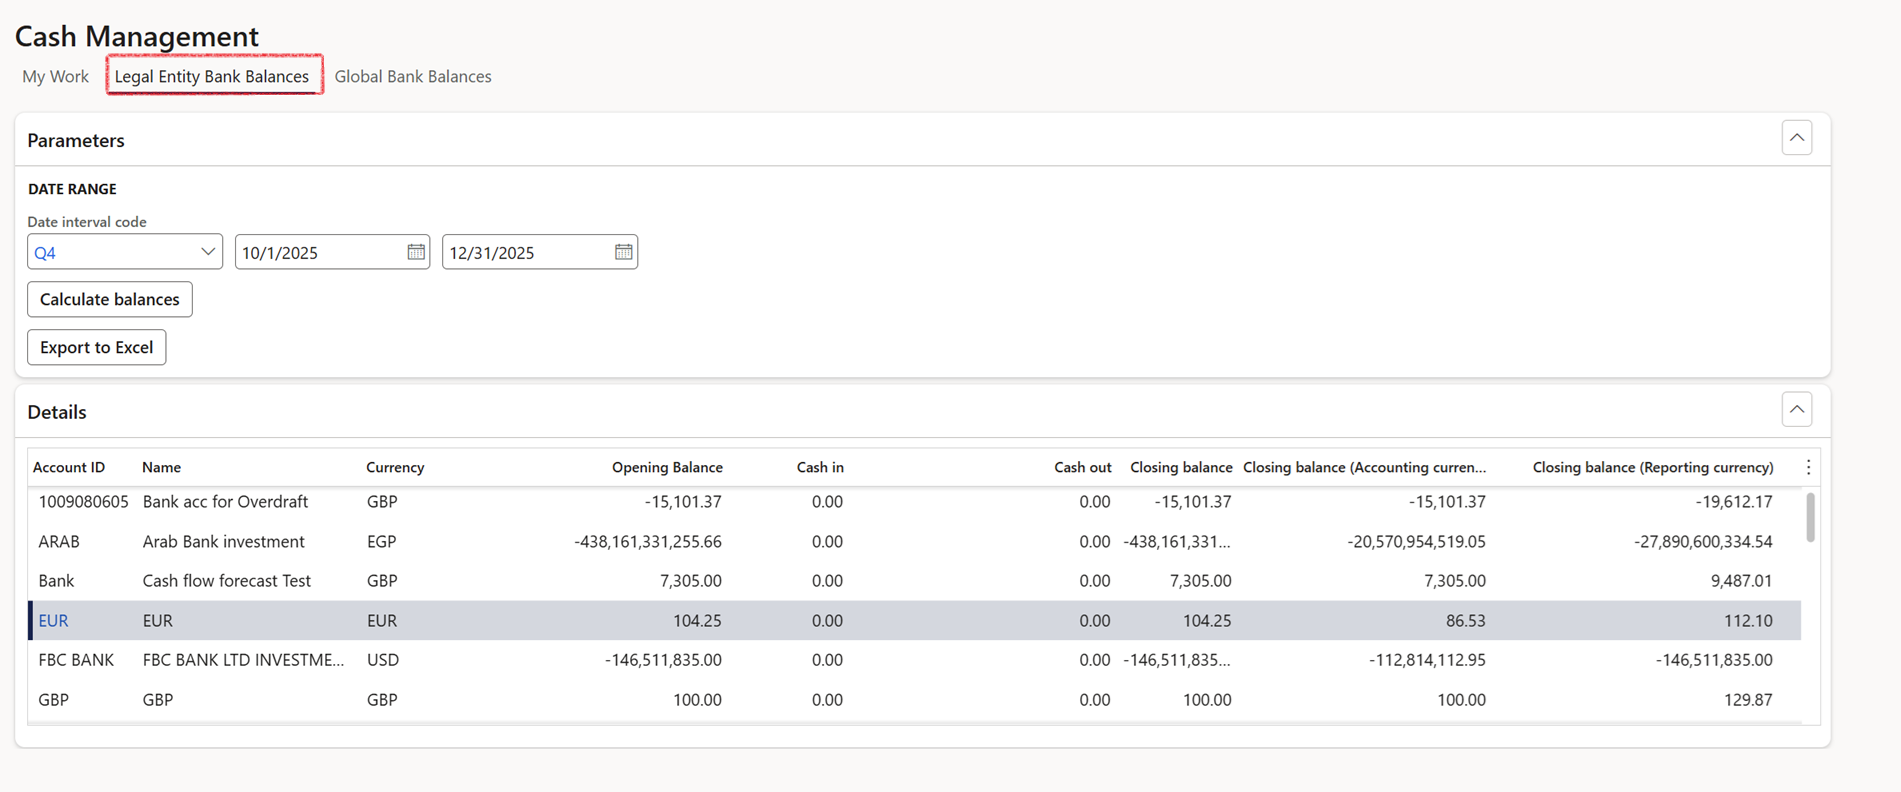The width and height of the screenshot is (1901, 792).
Task: Click the Arab Bank investment name
Action: click(x=223, y=542)
